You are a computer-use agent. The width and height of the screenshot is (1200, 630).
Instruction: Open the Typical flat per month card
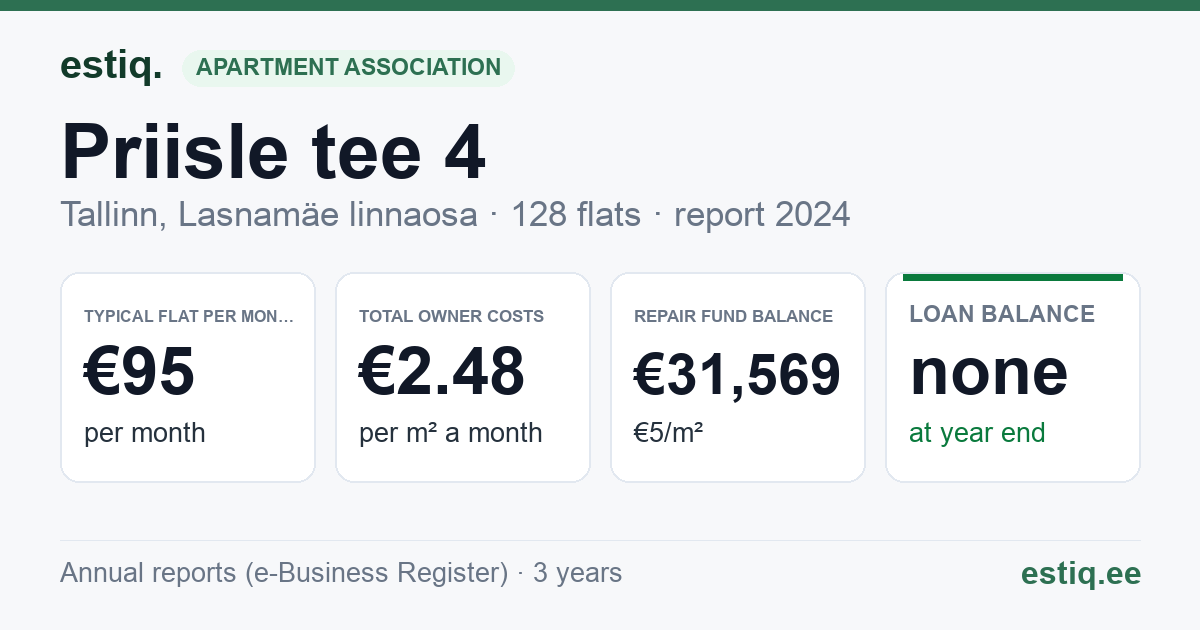tap(188, 377)
